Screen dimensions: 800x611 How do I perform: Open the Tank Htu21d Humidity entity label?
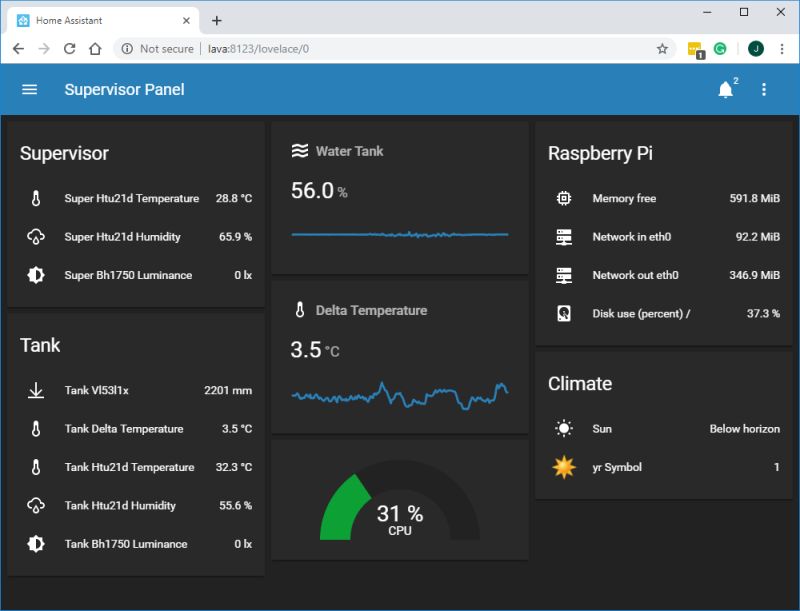click(x=120, y=505)
